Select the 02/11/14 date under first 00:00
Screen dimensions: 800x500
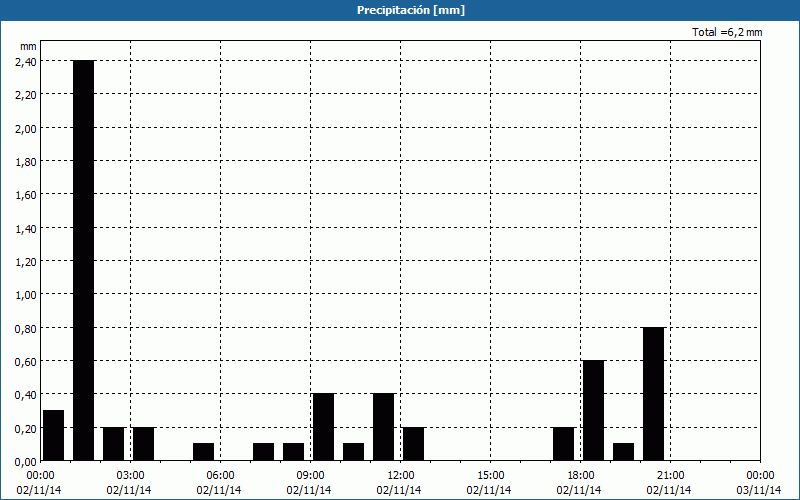[39, 490]
